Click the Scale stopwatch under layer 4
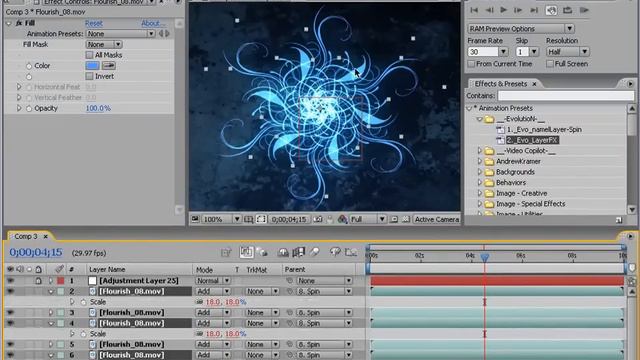The width and height of the screenshot is (640, 360). [83, 334]
